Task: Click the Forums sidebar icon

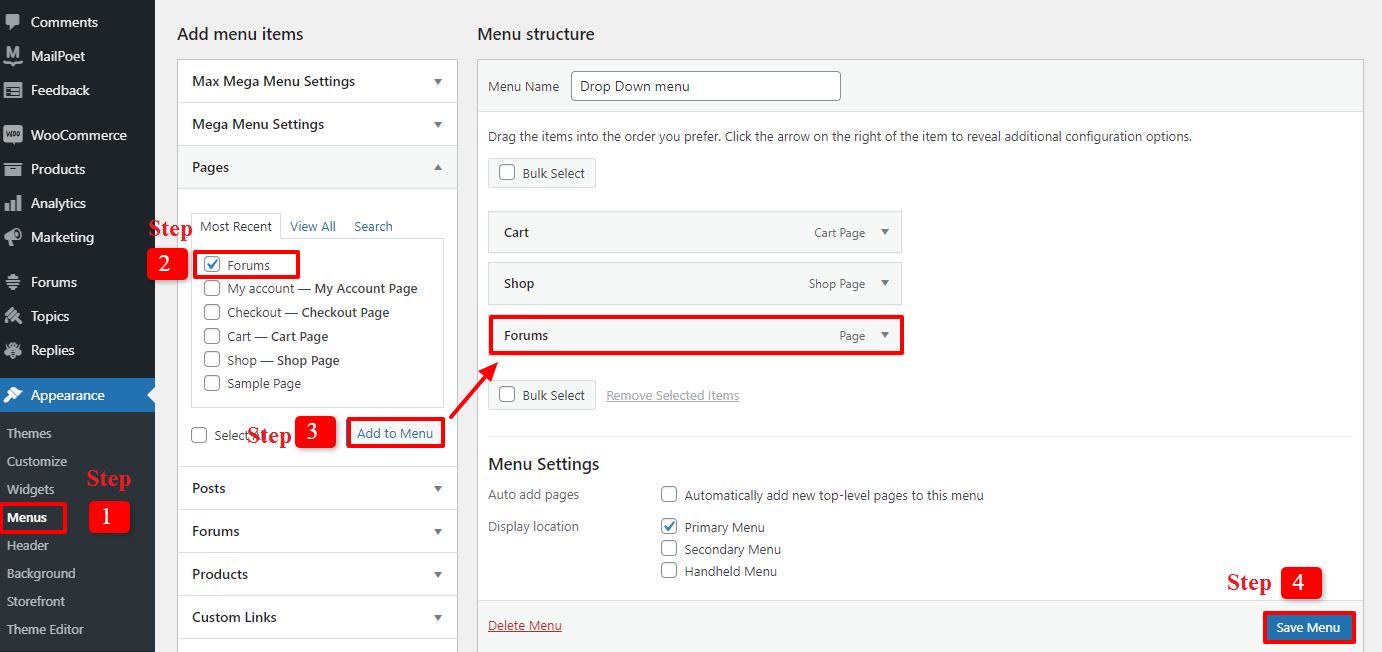Action: (x=13, y=282)
